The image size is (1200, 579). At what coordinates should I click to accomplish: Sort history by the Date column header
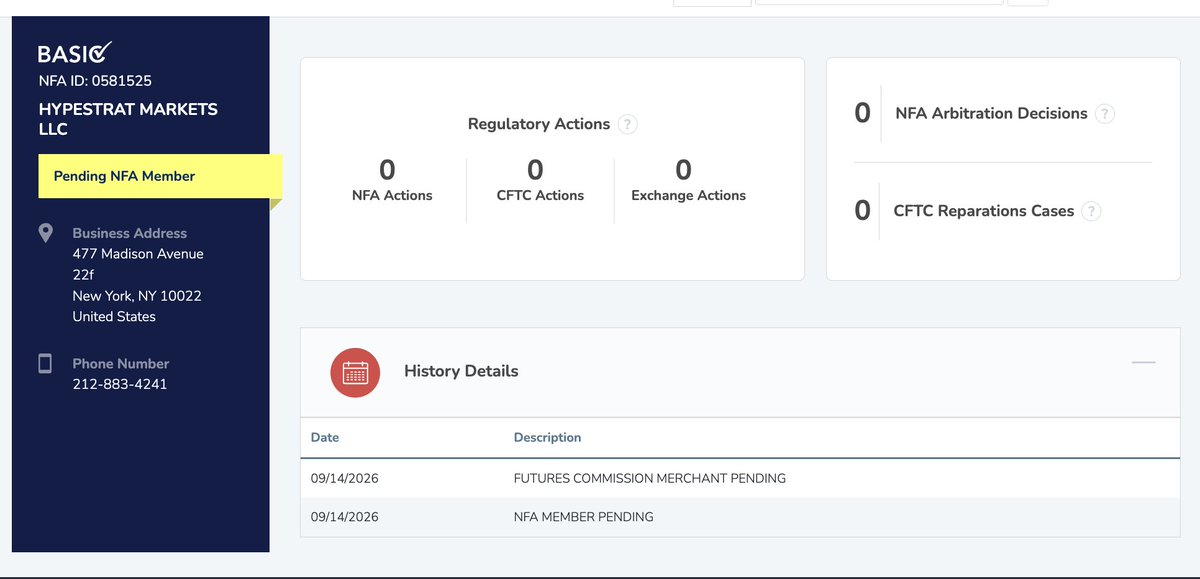point(325,437)
